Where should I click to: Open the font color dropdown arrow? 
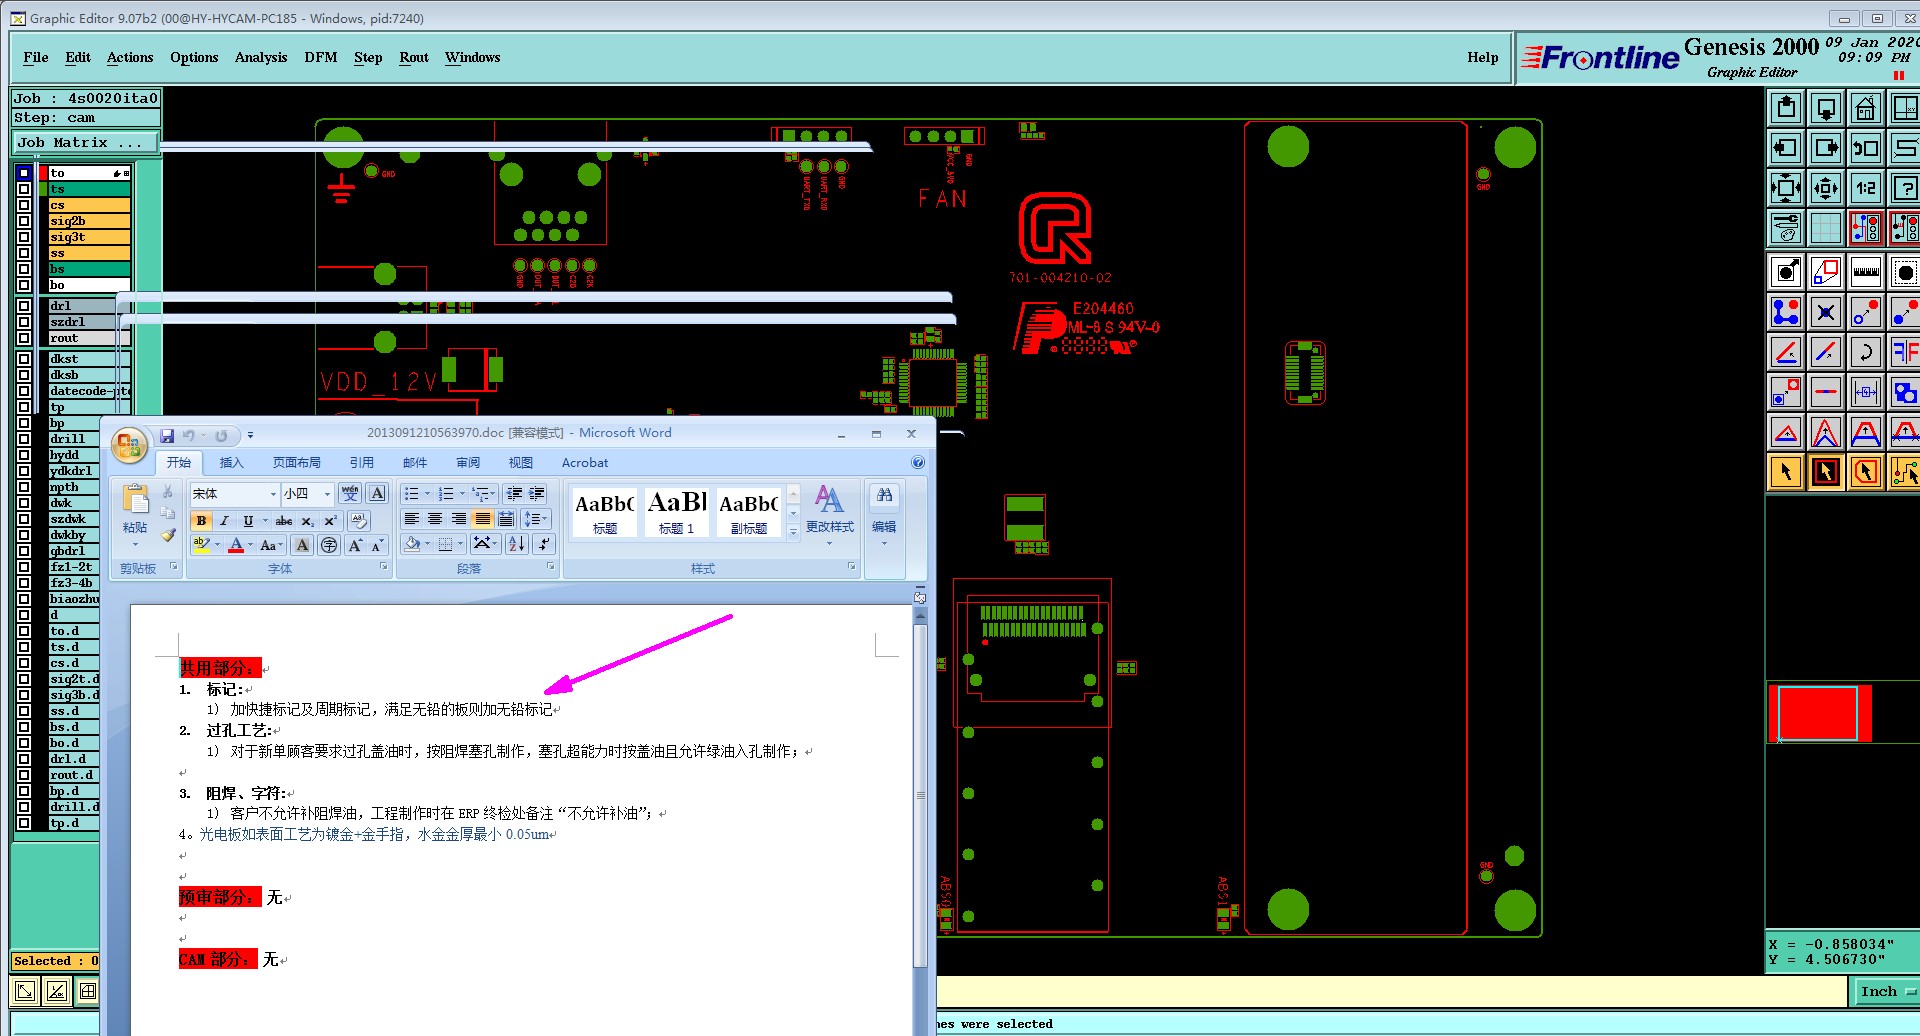click(250, 545)
